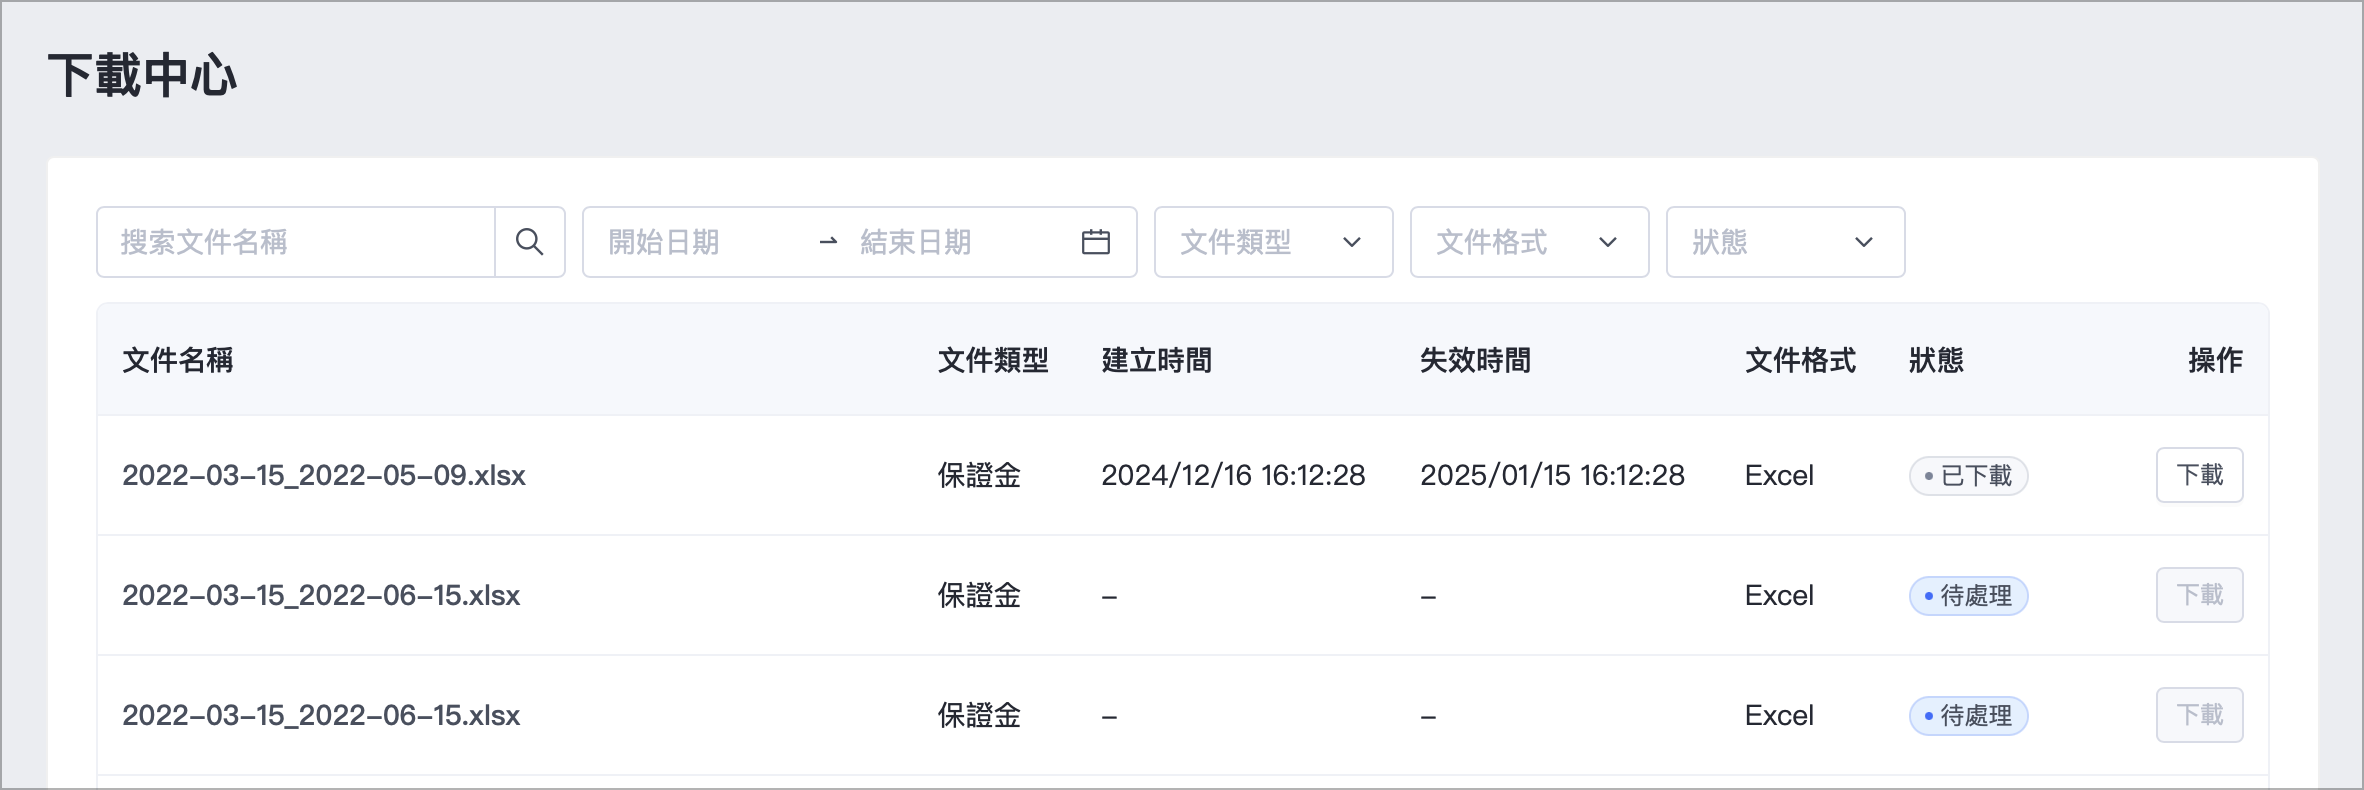
Task: Download the 2022-05-09.xlsx file via 下載 button
Action: (2199, 475)
